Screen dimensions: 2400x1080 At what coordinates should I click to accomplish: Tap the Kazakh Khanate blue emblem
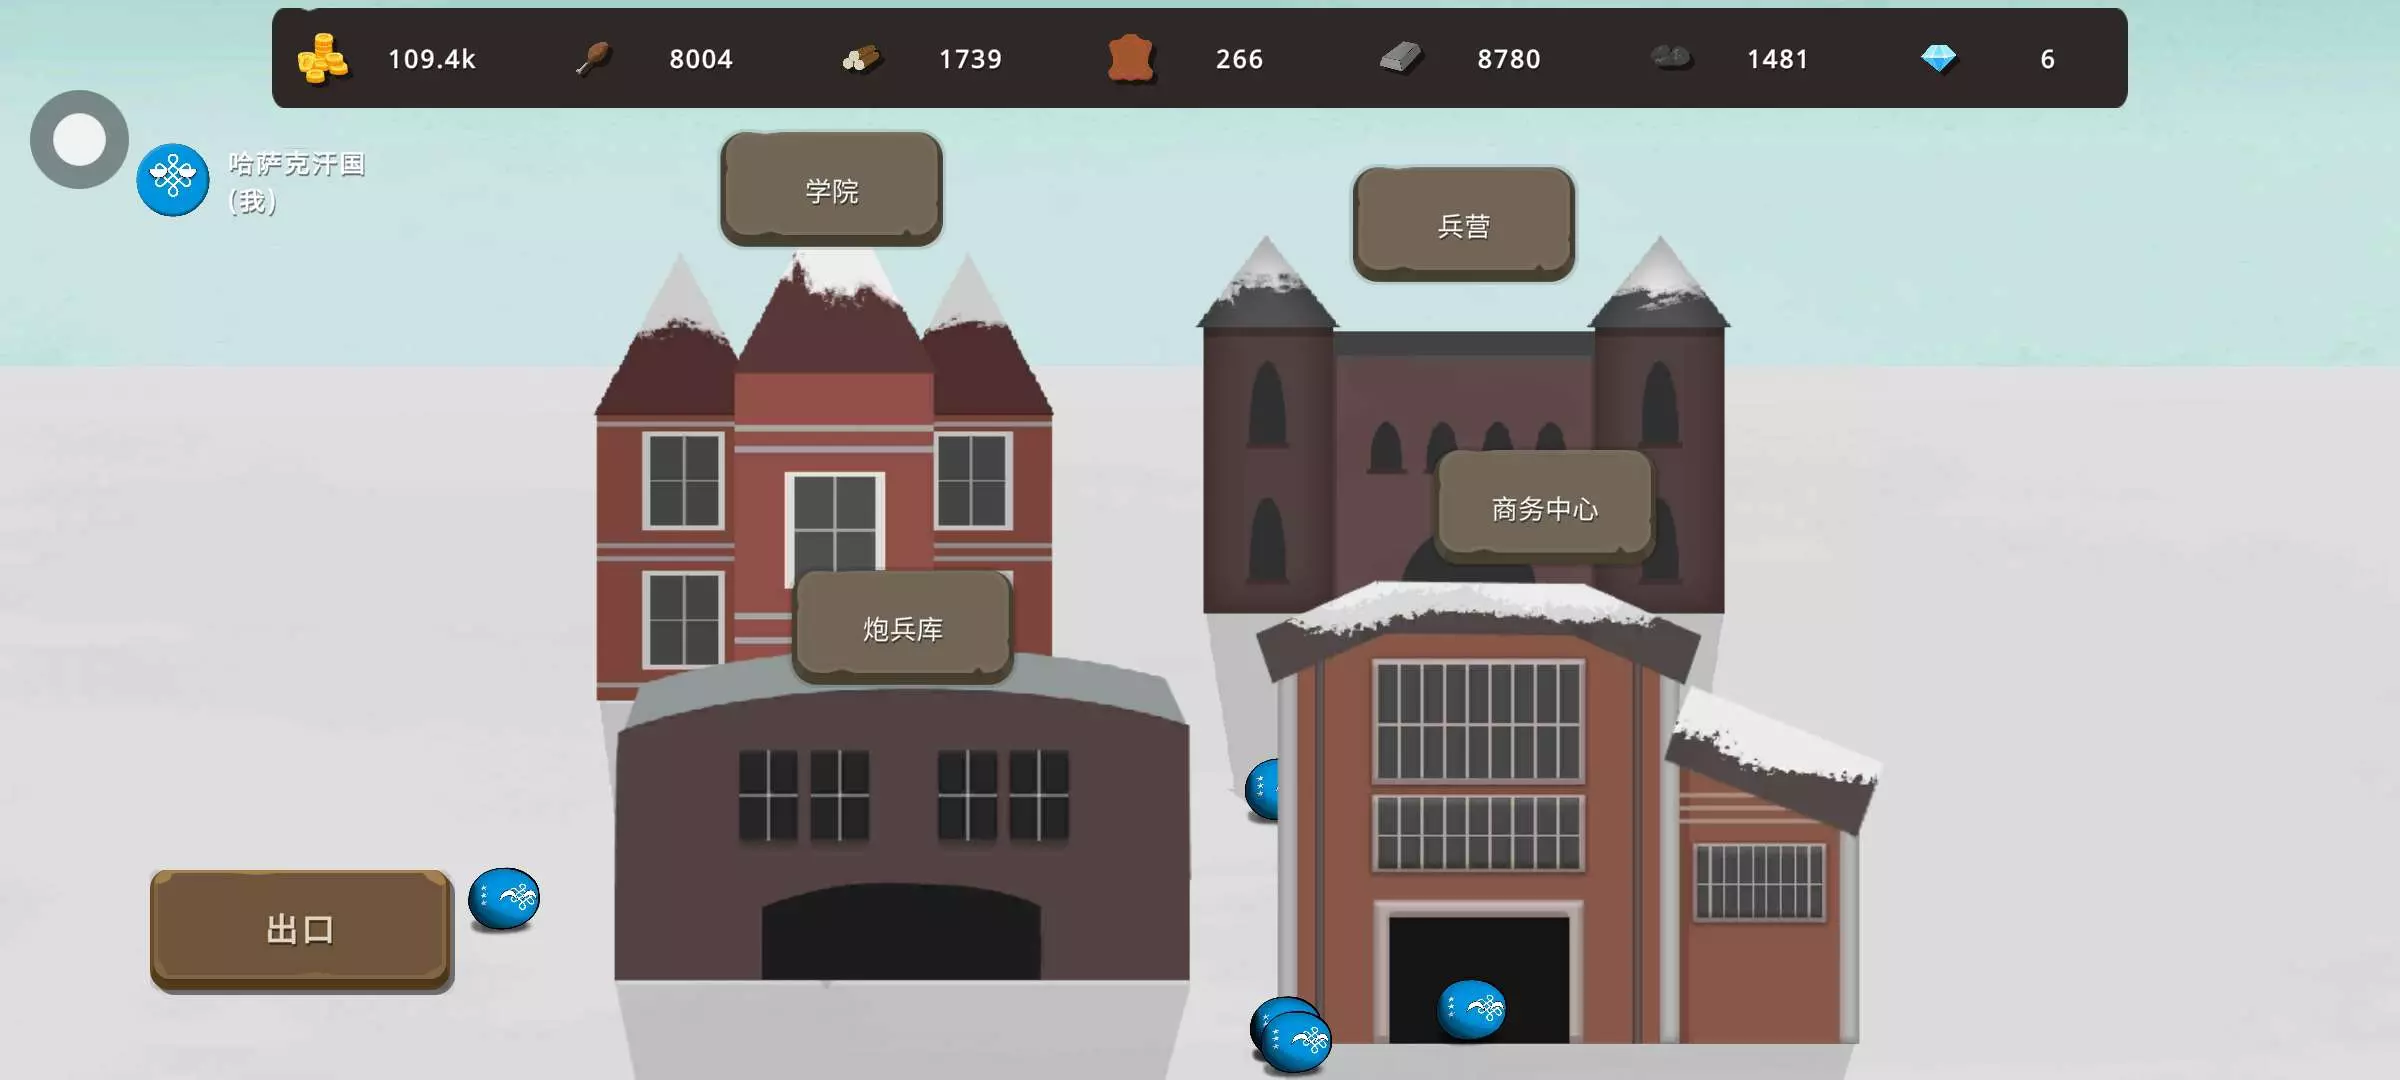pos(173,180)
